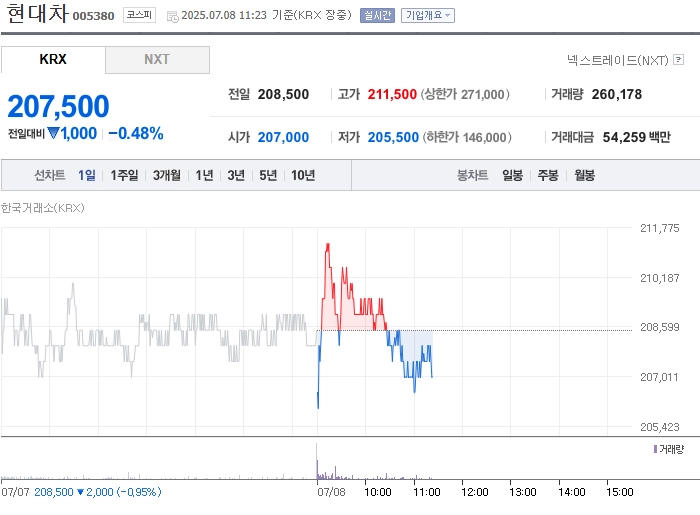Click the high price 211,500
700x515 pixels.
pyautogui.click(x=392, y=94)
